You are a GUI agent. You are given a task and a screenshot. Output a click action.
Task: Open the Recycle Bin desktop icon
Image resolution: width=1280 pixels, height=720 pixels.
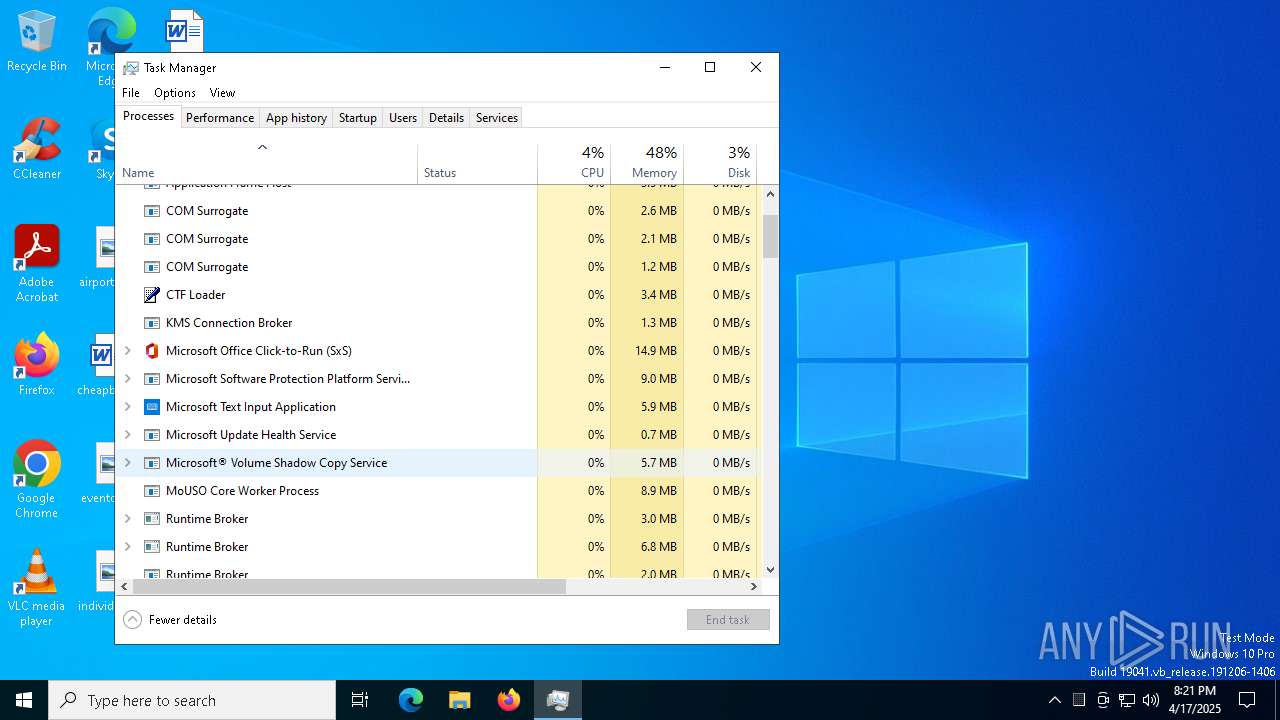(37, 42)
